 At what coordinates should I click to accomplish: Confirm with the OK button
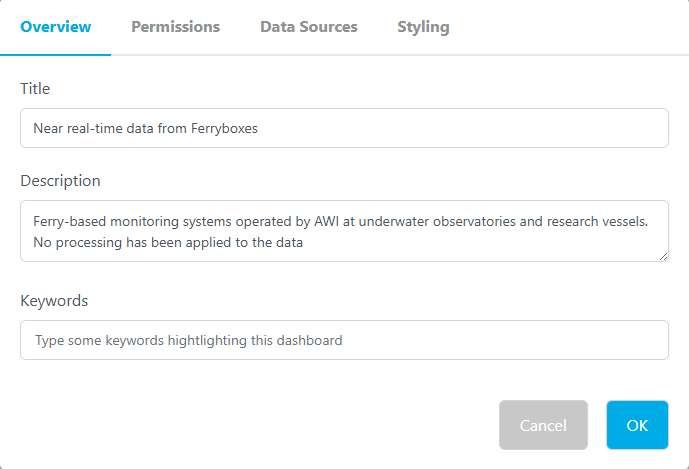[x=637, y=425]
